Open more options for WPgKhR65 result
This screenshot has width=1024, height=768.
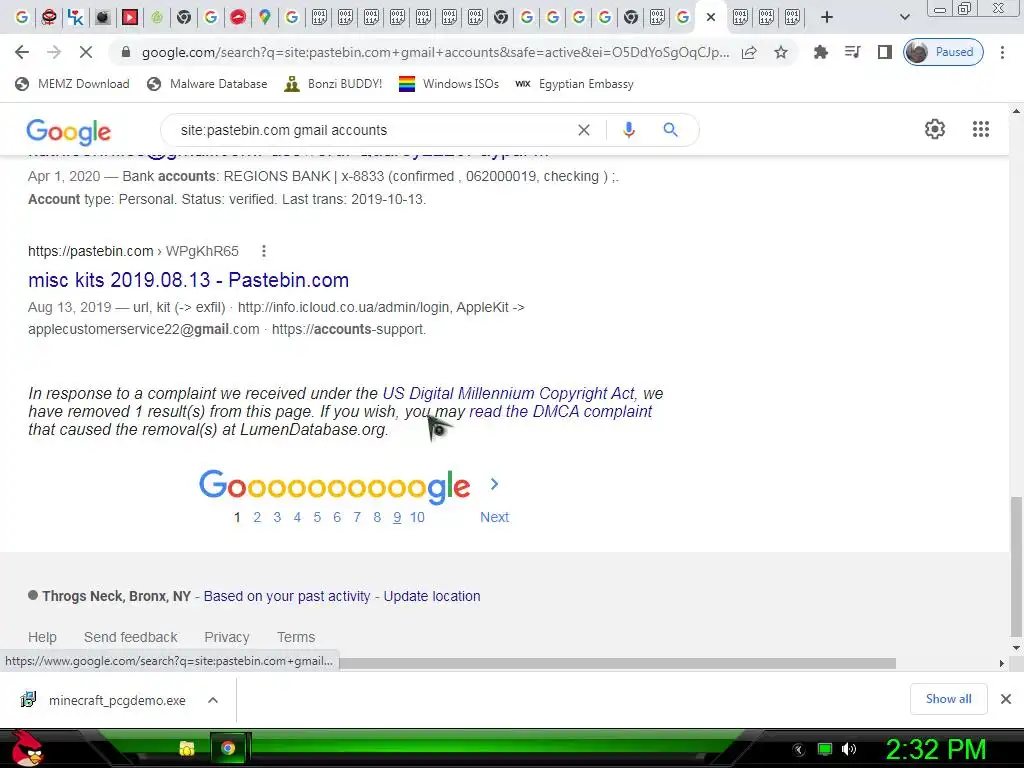pyautogui.click(x=264, y=251)
